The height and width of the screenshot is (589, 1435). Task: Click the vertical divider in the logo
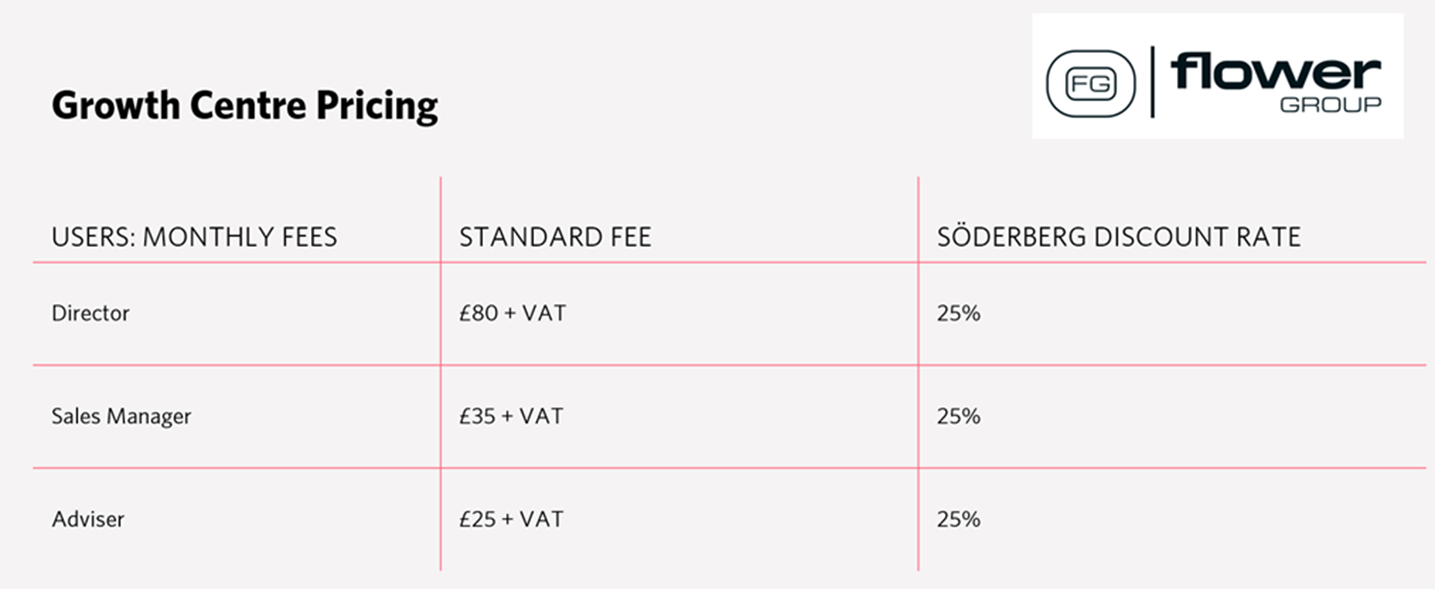1152,82
